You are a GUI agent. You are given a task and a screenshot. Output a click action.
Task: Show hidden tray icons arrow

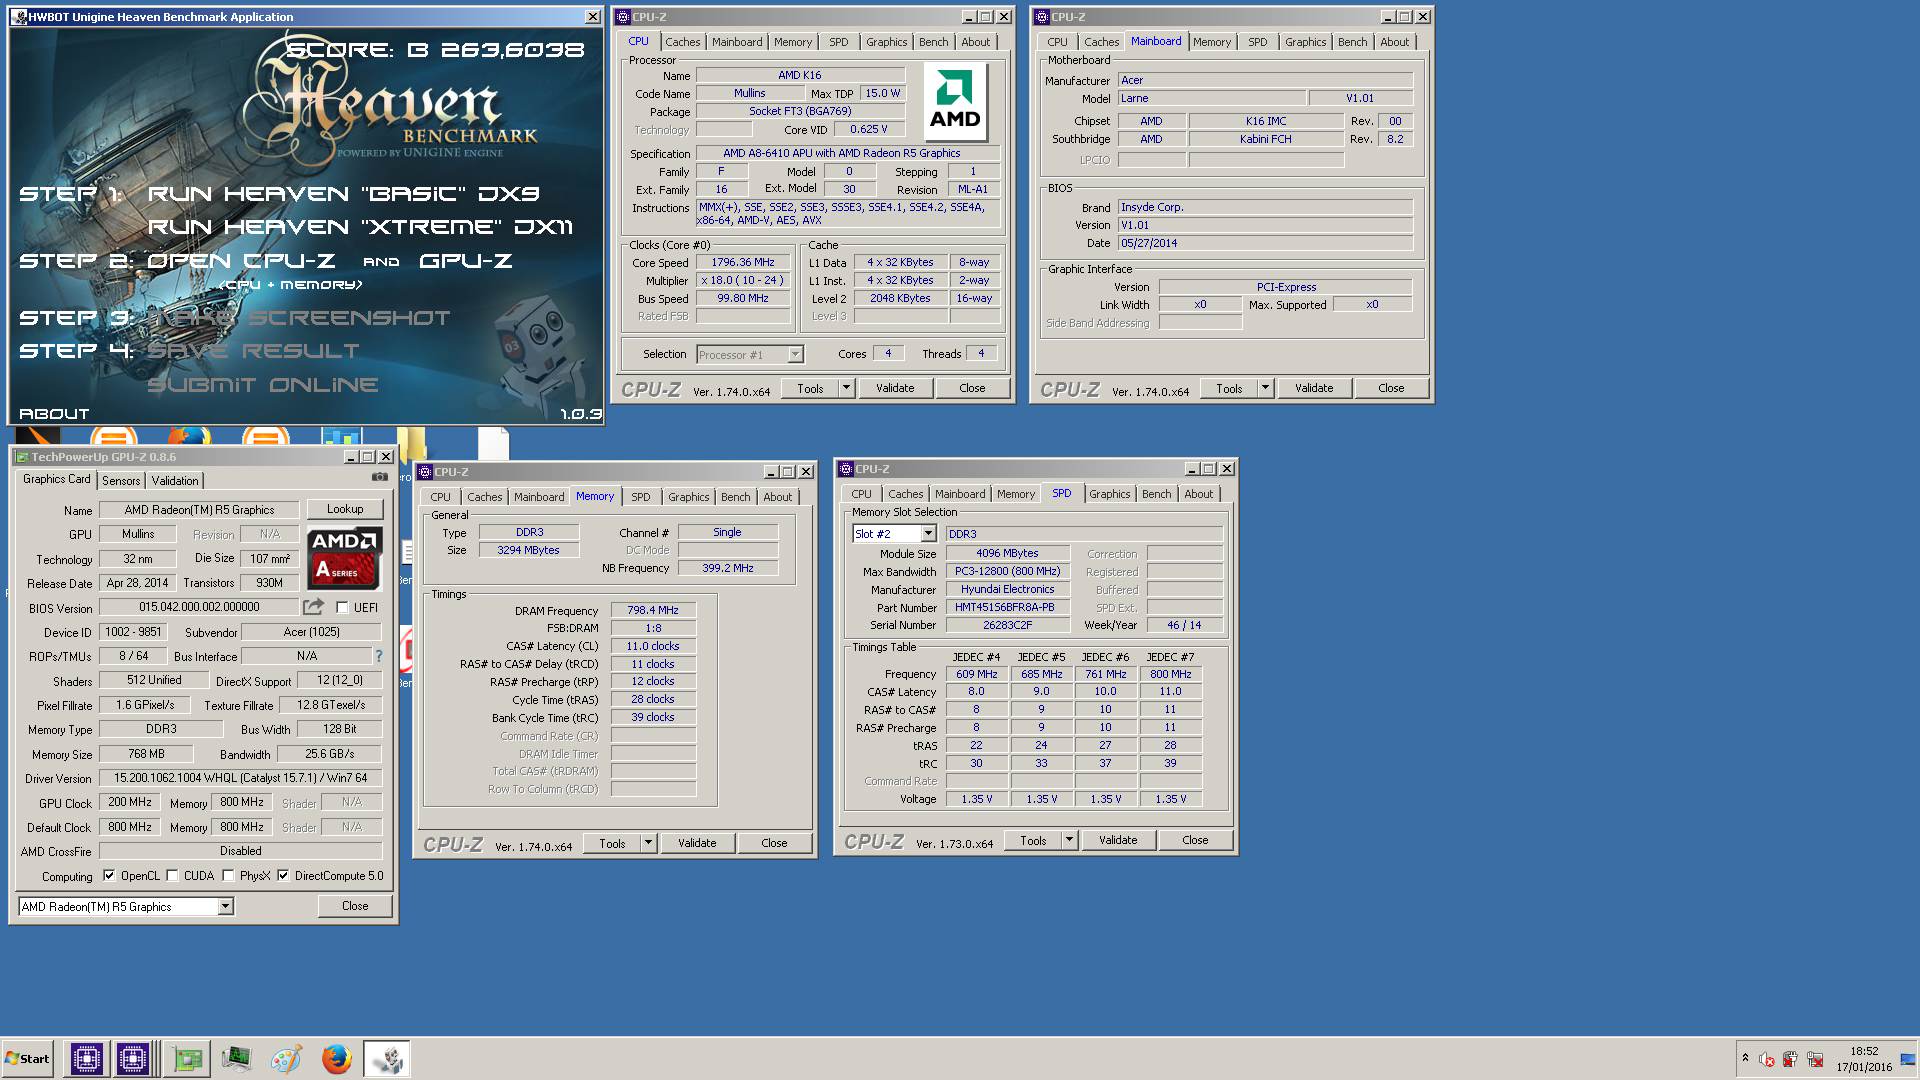pyautogui.click(x=1745, y=1058)
